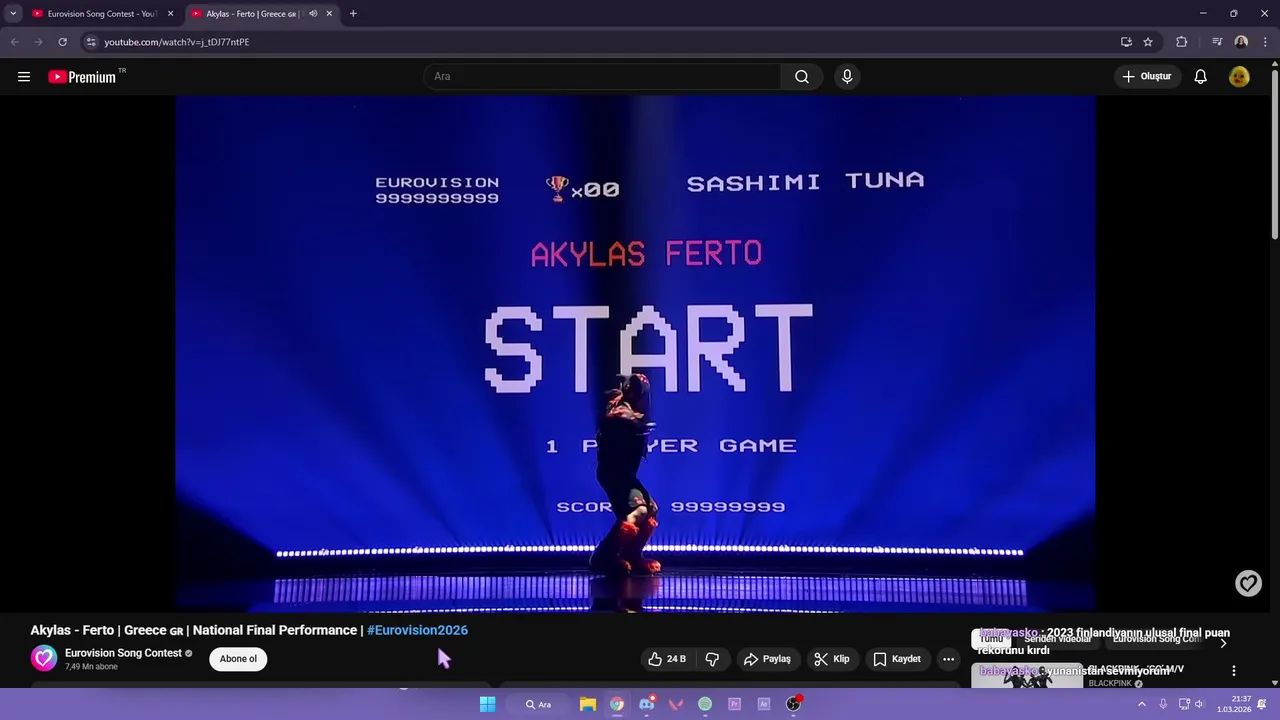Viewport: 1280px width, 720px height.
Task: Open the tab search dropdown arrow
Action: (13, 14)
